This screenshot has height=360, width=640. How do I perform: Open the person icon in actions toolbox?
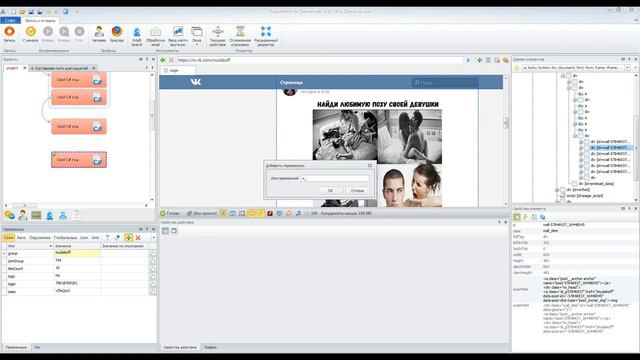click(23, 215)
